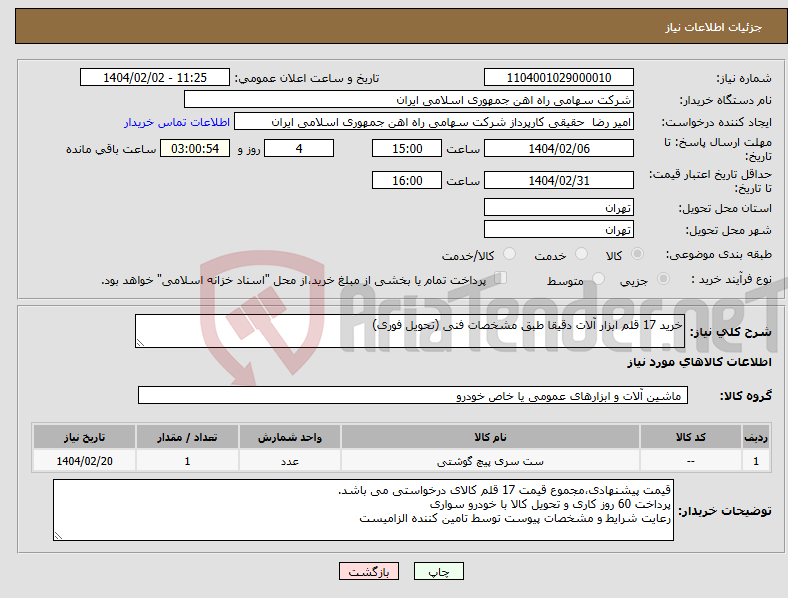Image resolution: width=788 pixels, height=598 pixels.
Task: Click unit cell عدد
Action: tap(290, 461)
